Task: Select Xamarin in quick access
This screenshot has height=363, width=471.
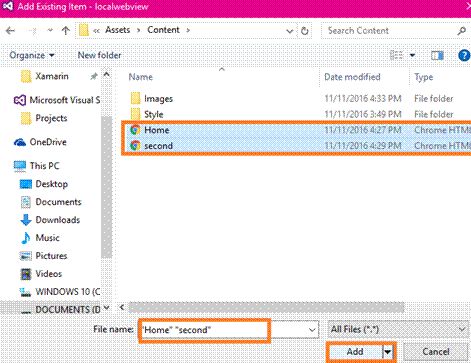Action: click(x=52, y=76)
